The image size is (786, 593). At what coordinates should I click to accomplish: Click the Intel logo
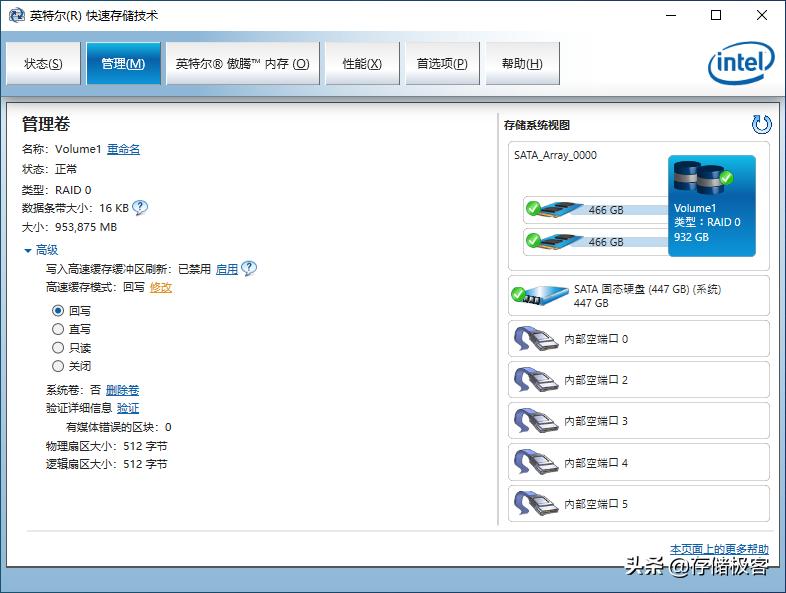(741, 63)
